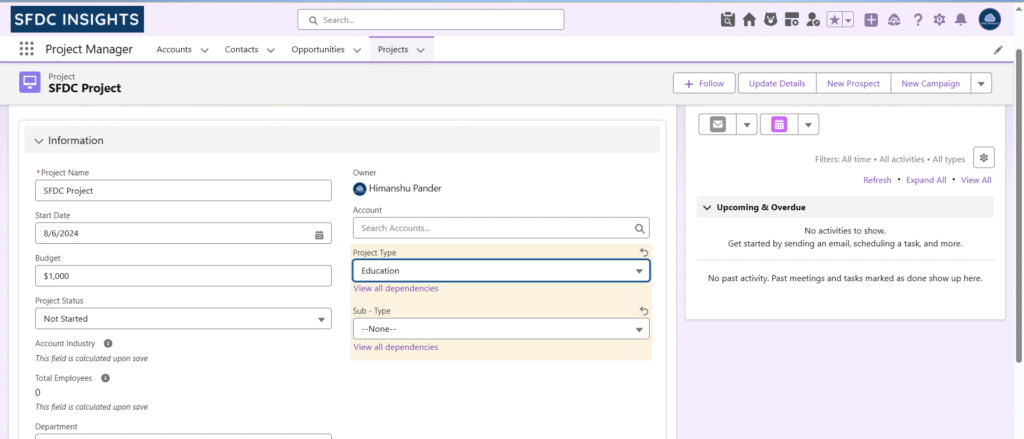Open the Accounts tab
Image resolution: width=1024 pixels, height=439 pixels.
(x=174, y=49)
